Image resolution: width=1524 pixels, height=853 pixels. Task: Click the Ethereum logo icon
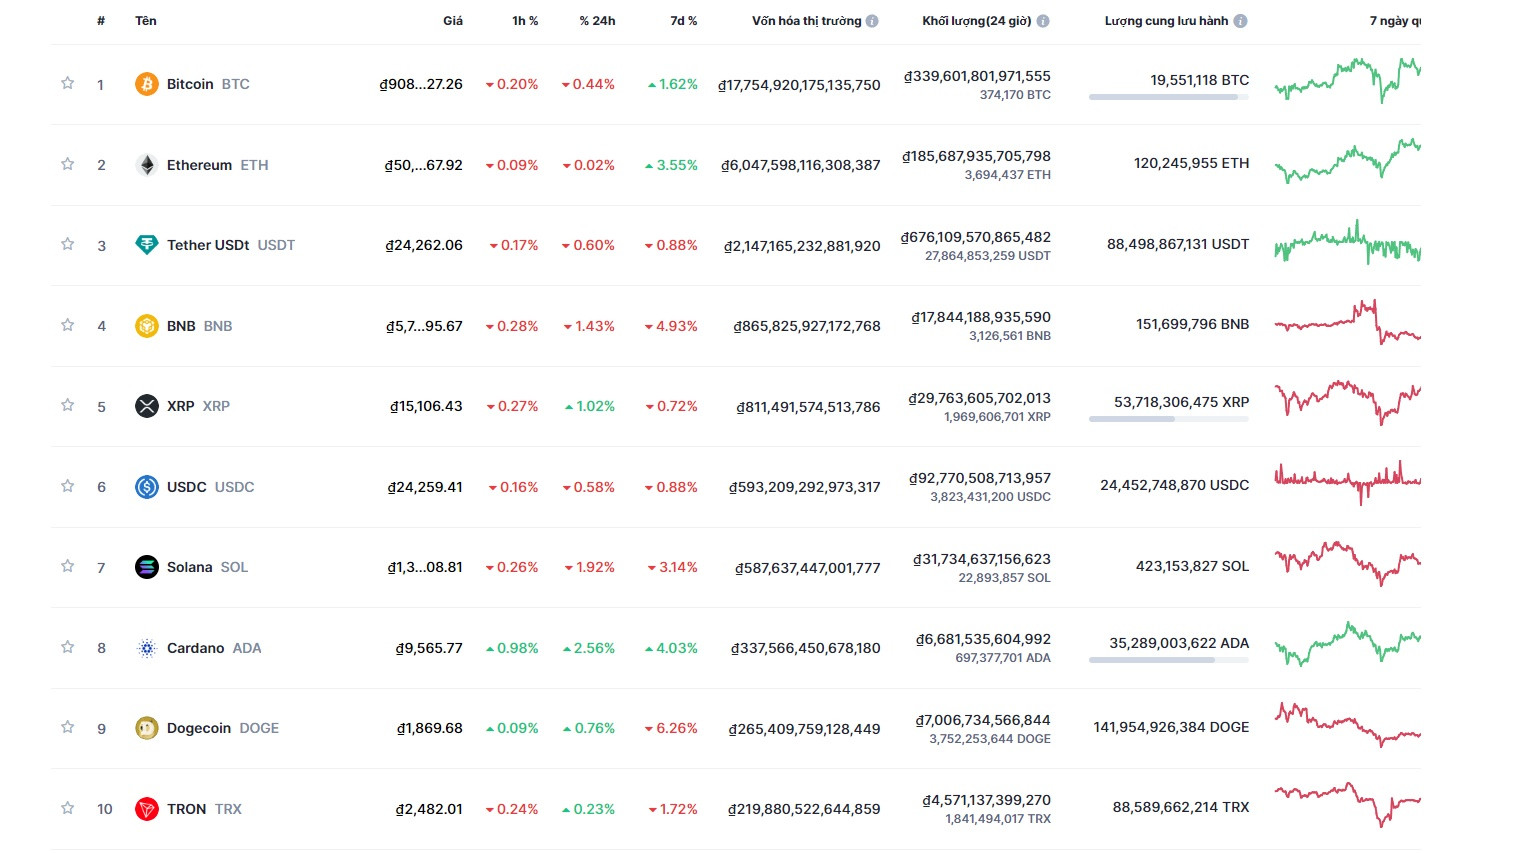pyautogui.click(x=147, y=165)
